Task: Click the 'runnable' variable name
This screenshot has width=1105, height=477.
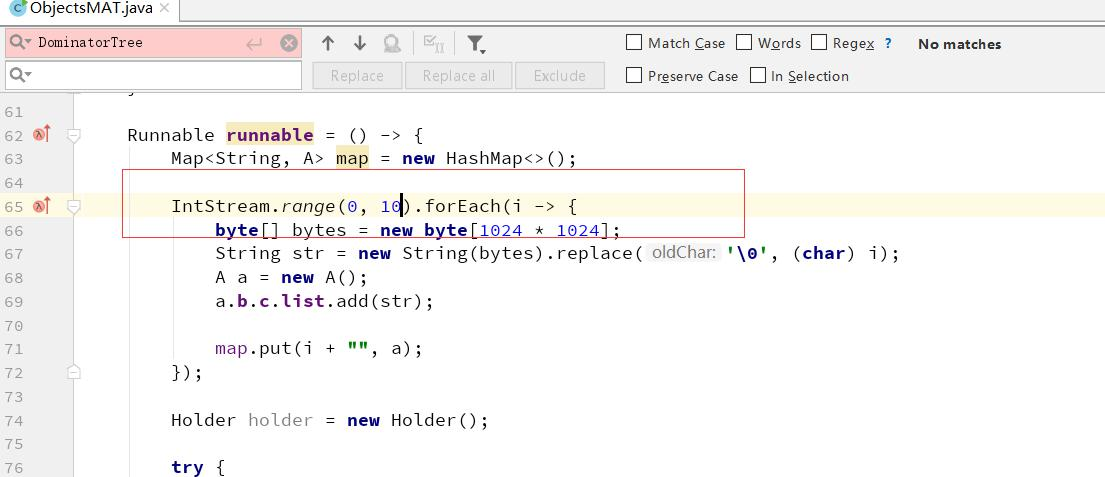Action: (270, 135)
